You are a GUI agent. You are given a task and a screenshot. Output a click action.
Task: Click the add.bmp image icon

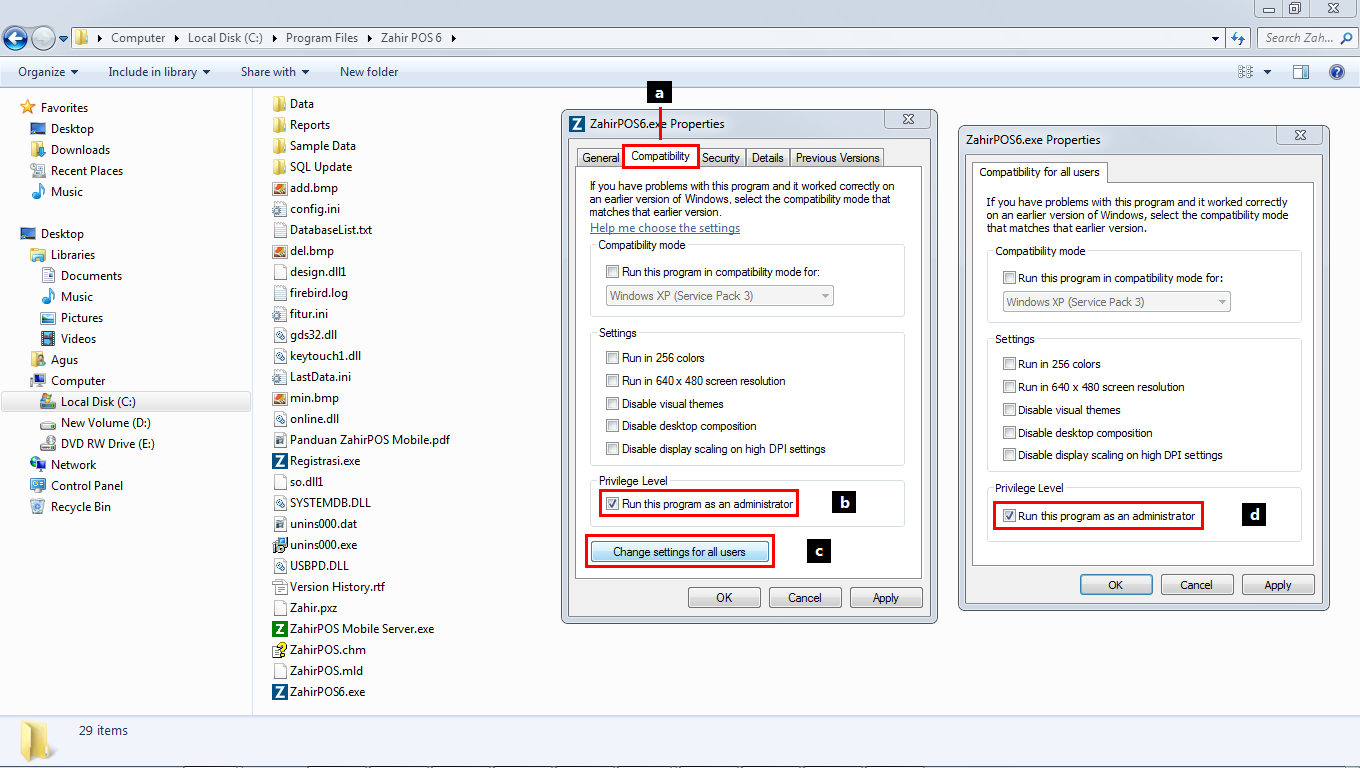tap(280, 188)
